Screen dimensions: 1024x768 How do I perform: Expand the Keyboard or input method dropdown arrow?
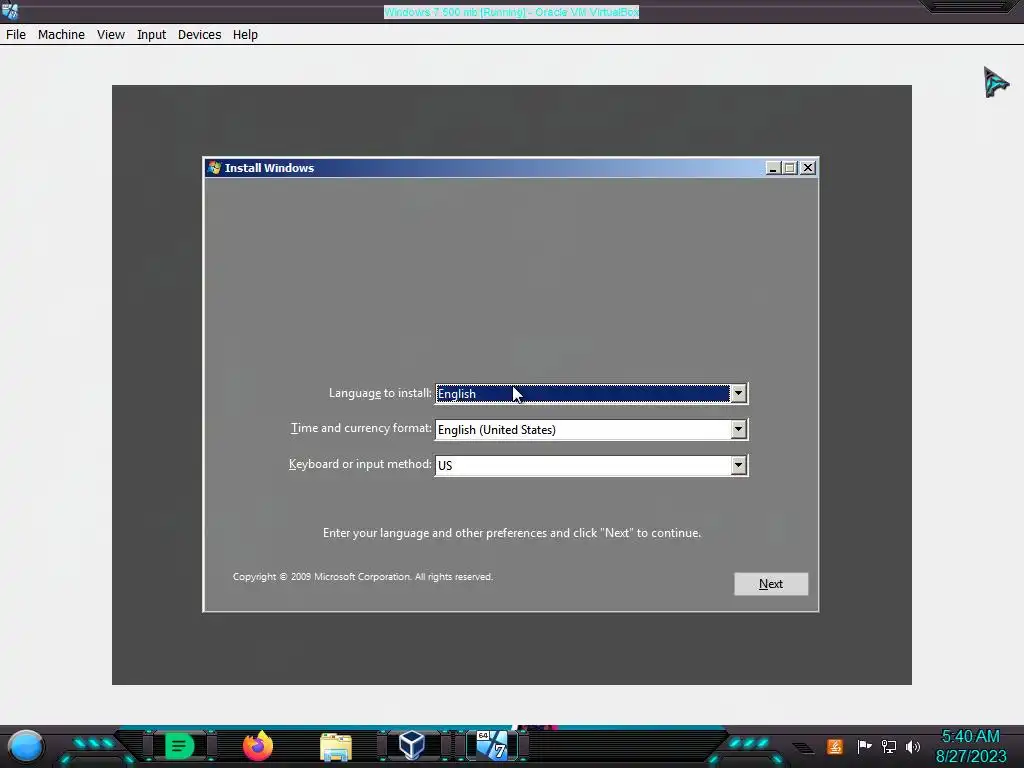click(738, 465)
